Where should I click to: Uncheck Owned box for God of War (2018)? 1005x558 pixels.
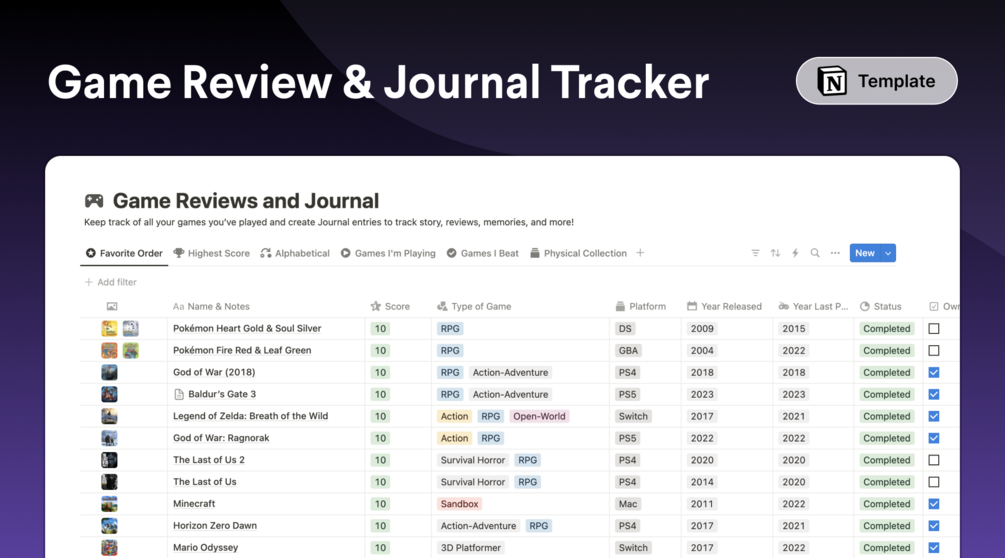coord(934,372)
